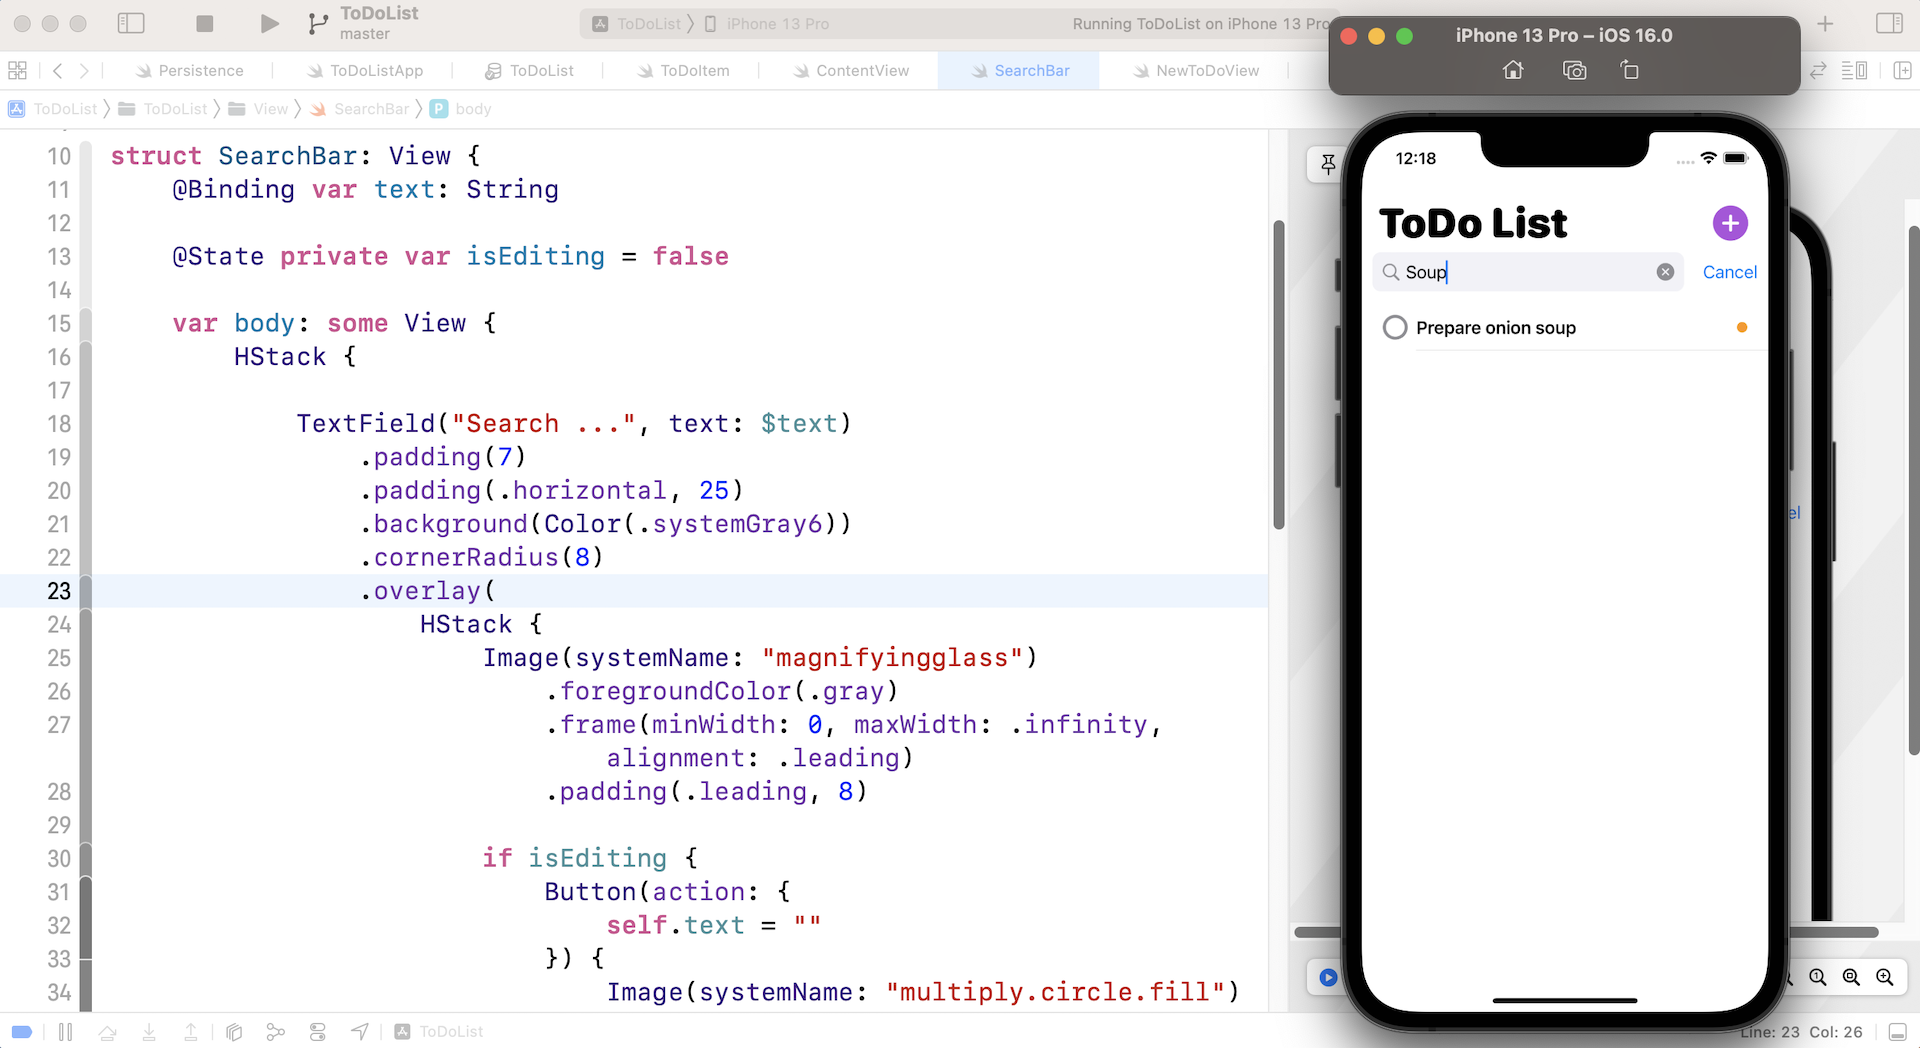Screen dimensions: 1920x1048
Task: Toggle breakpoints in the debug bar
Action: pos(22,1031)
